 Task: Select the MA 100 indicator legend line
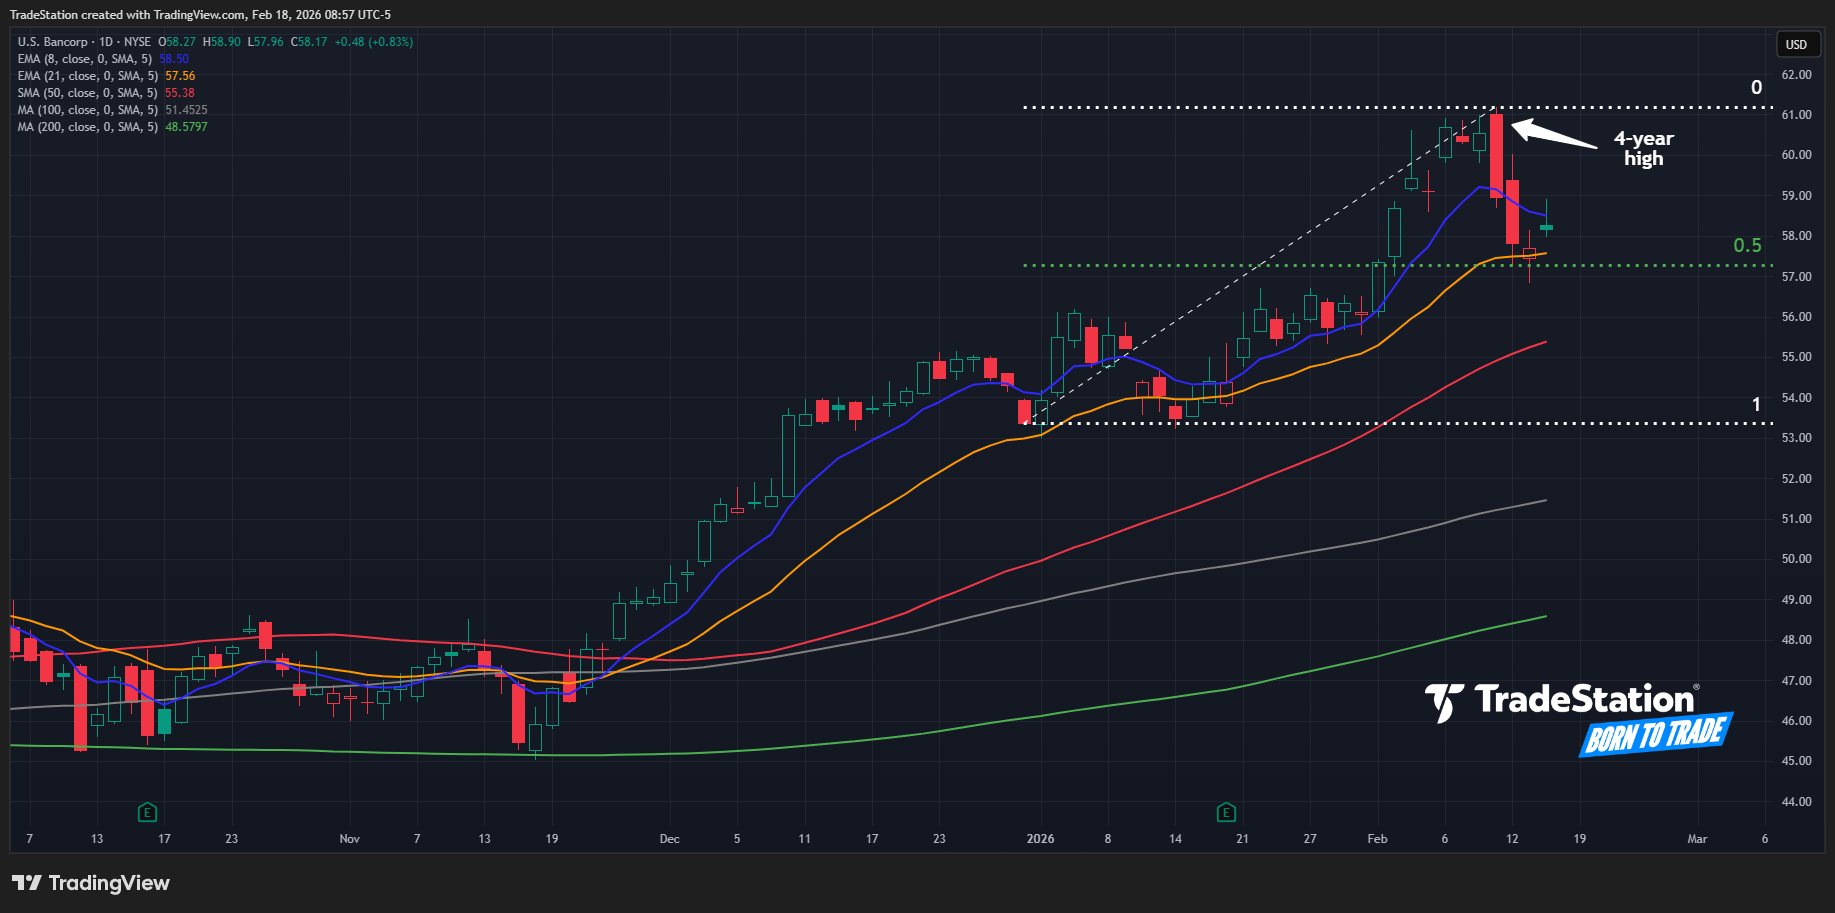[88, 110]
